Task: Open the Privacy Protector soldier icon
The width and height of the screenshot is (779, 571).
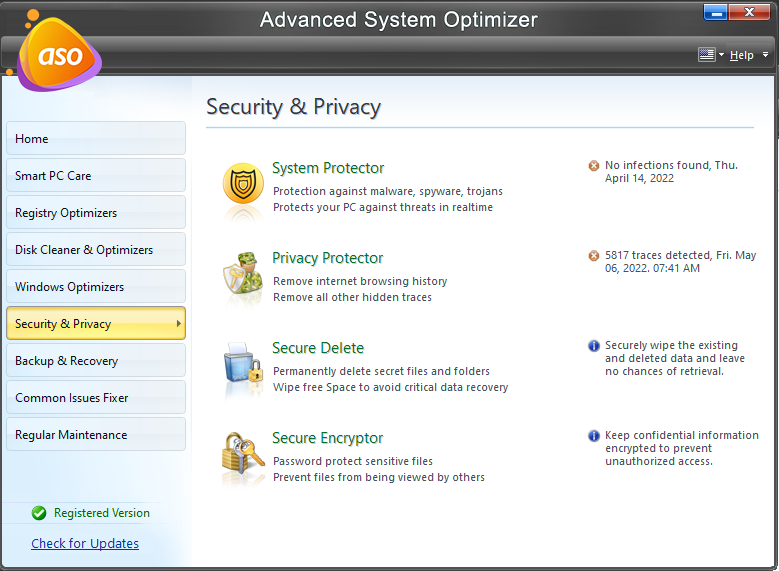Action: 243,273
